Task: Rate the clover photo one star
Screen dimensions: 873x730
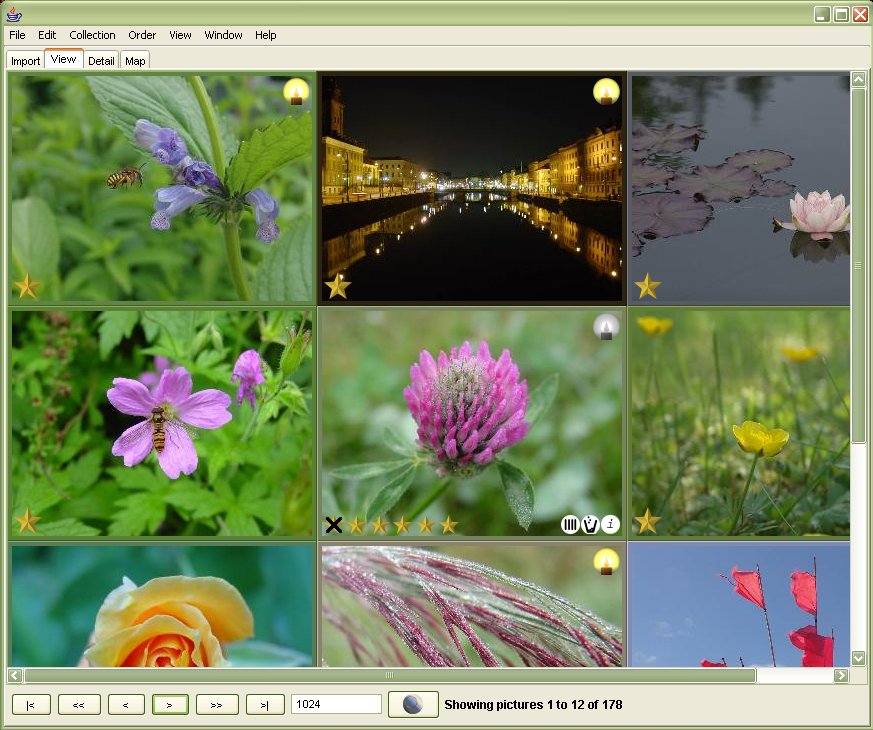Action: coord(356,525)
